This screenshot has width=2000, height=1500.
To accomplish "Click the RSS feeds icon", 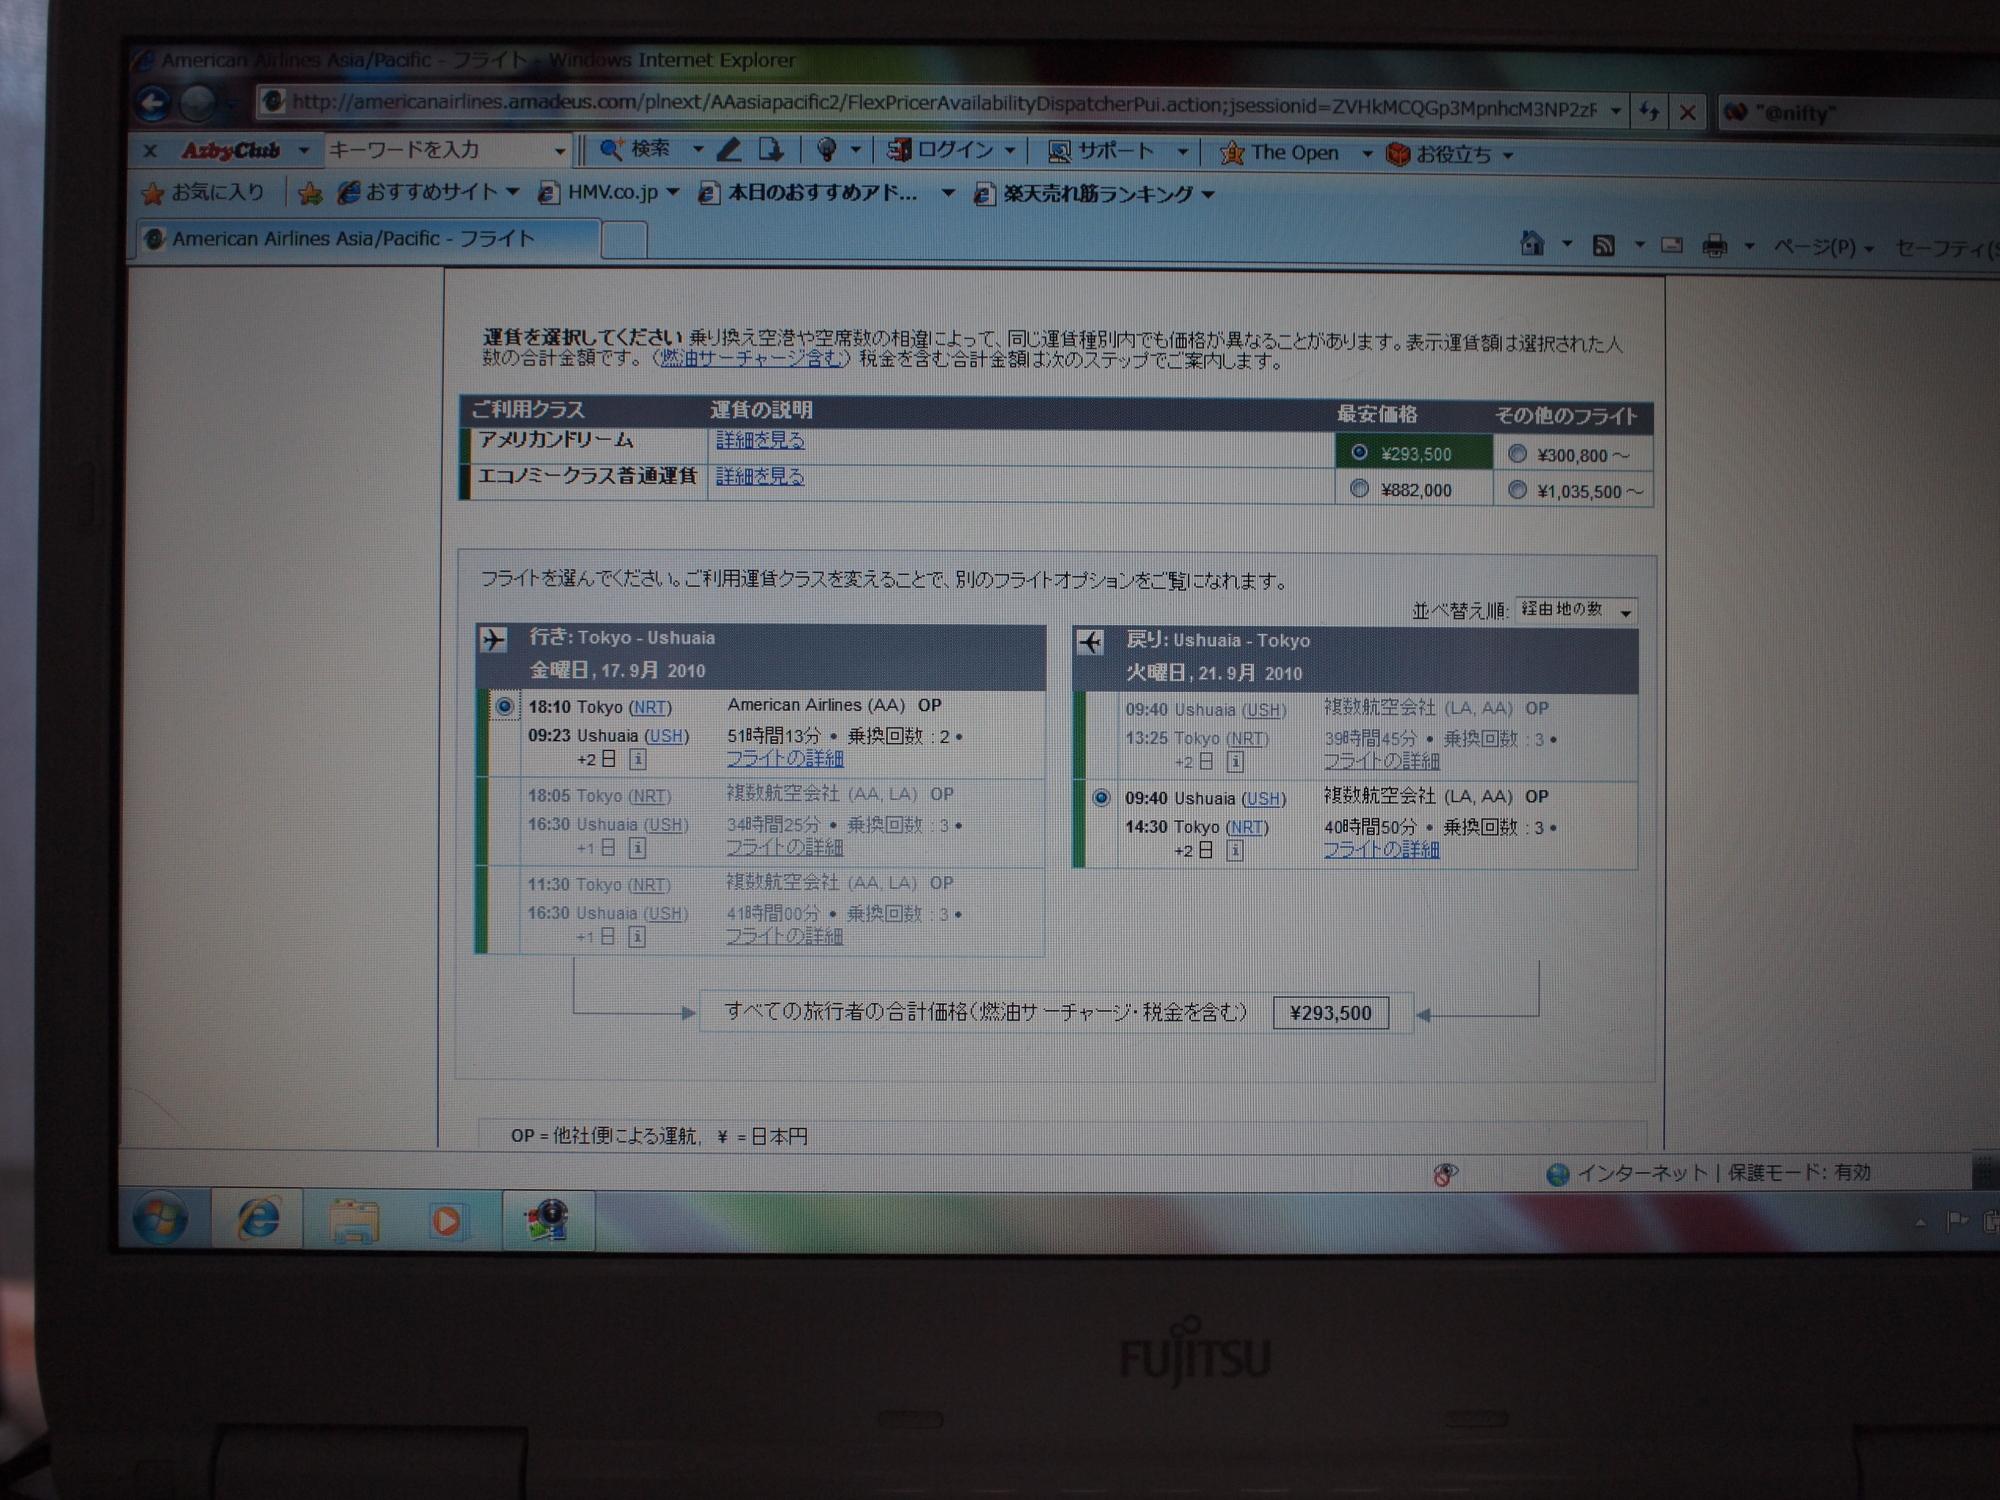I will click(1604, 245).
